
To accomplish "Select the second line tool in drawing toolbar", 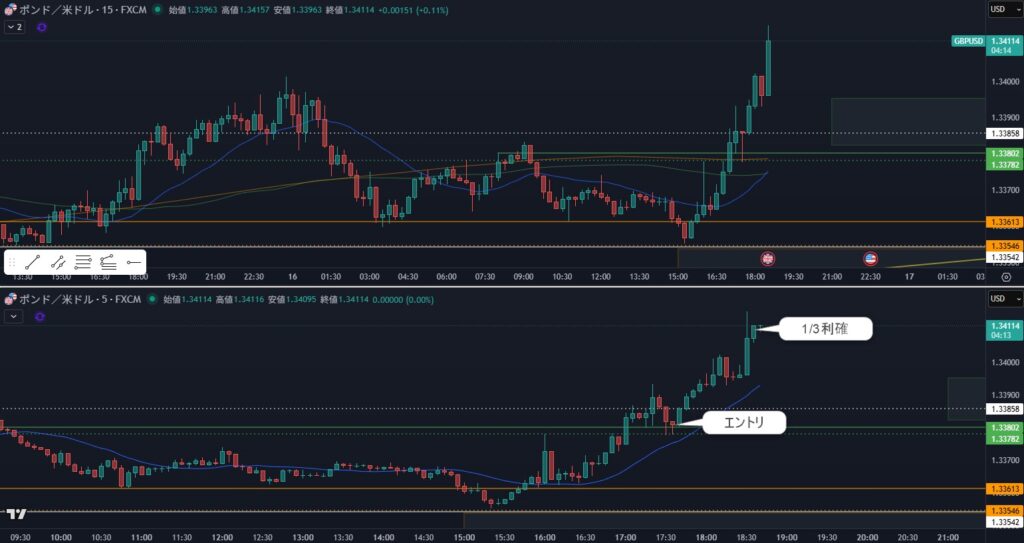I will coord(58,263).
